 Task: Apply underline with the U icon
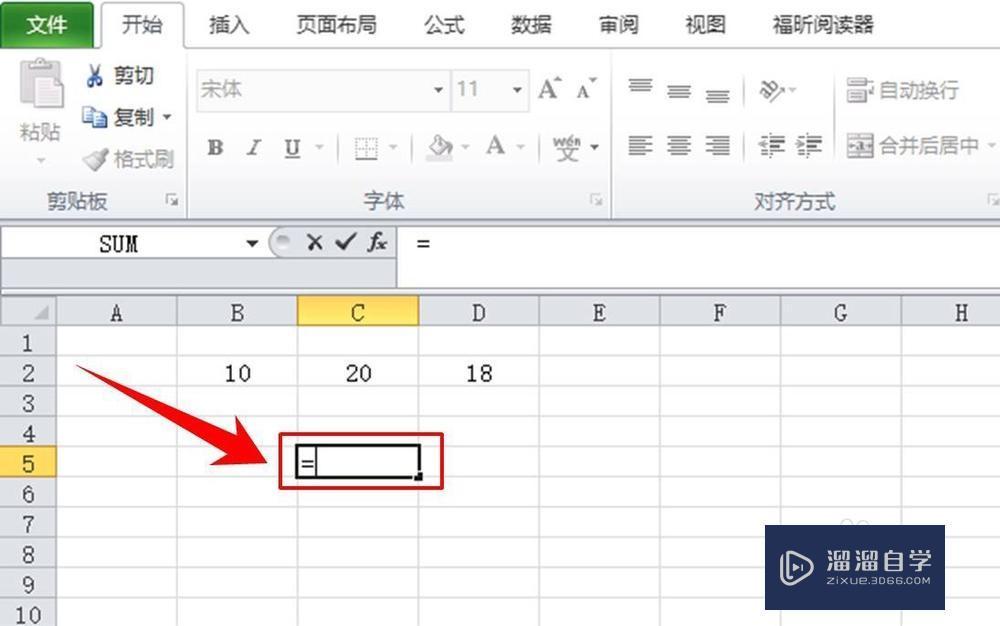[x=289, y=147]
